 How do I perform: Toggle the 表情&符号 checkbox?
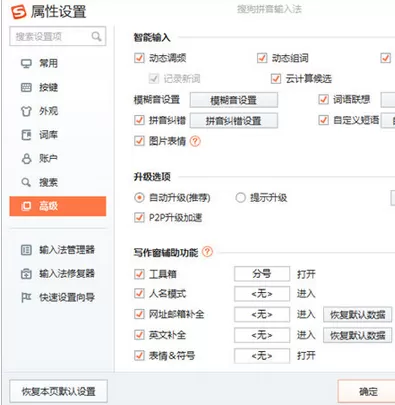(x=139, y=355)
